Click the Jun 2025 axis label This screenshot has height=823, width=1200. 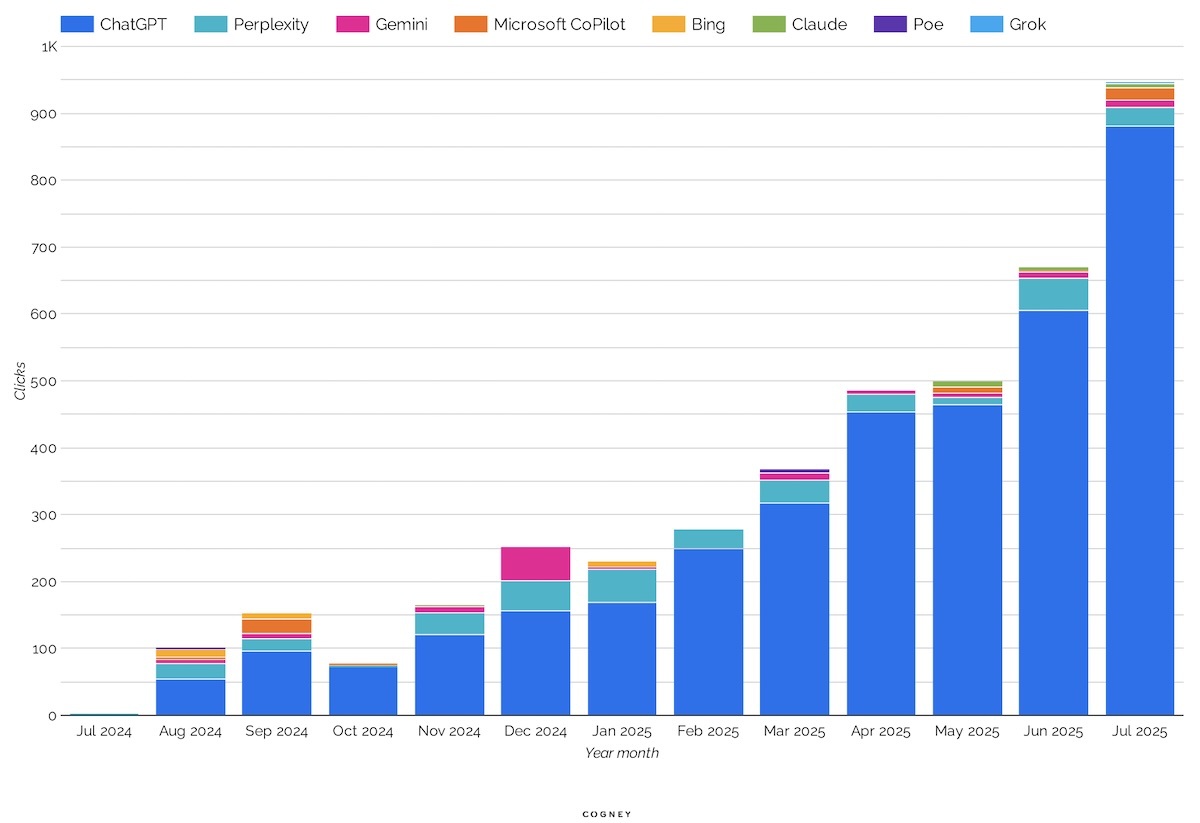1054,732
